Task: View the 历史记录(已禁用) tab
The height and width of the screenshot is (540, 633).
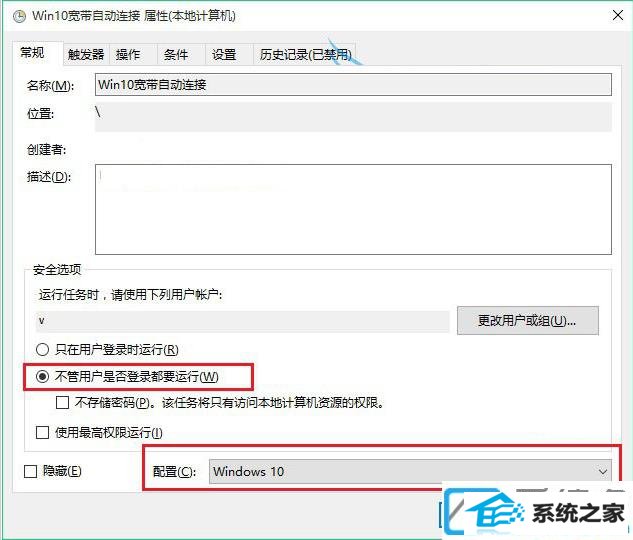Action: [x=305, y=54]
